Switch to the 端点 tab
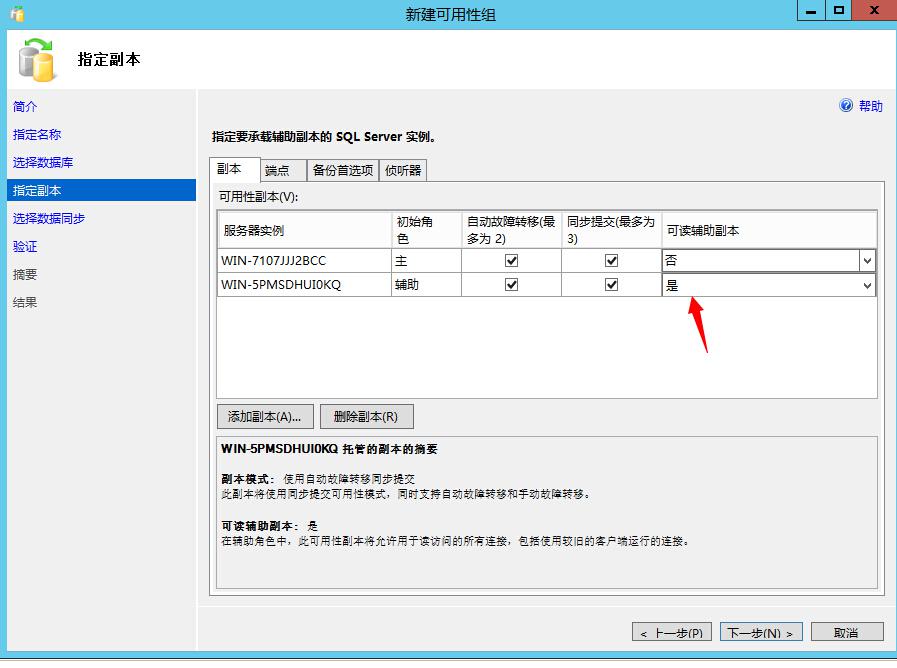897x668 pixels. pyautogui.click(x=284, y=170)
